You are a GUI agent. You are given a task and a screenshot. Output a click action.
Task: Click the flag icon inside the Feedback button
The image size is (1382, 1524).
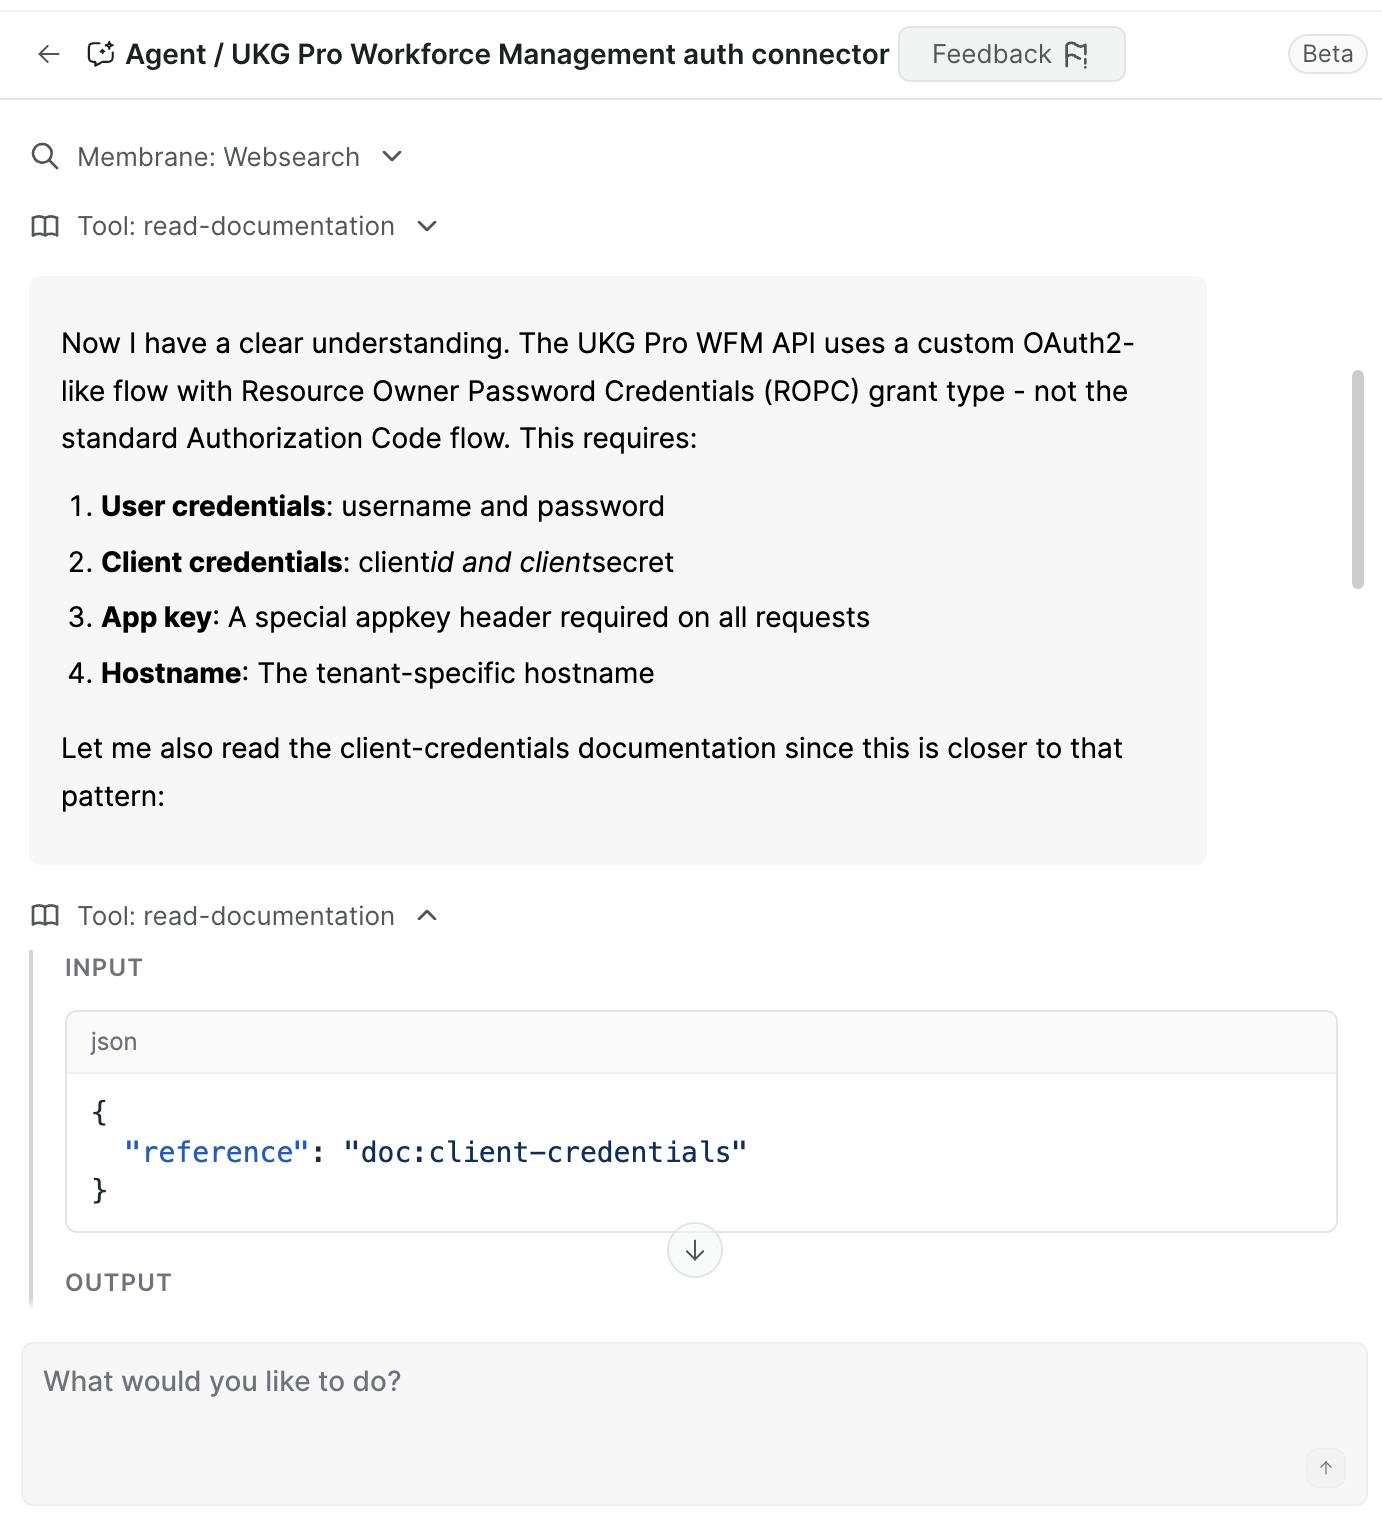point(1079,55)
